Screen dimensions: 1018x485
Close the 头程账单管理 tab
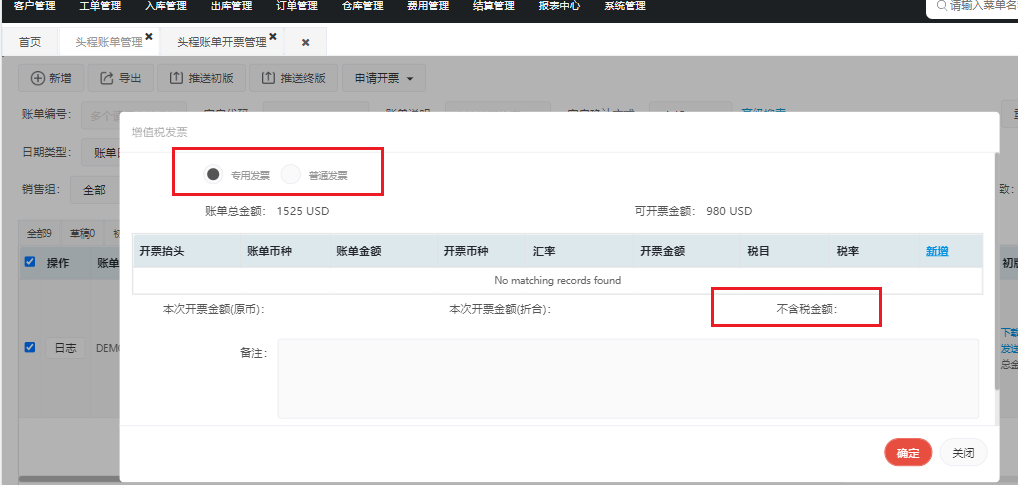point(149,37)
